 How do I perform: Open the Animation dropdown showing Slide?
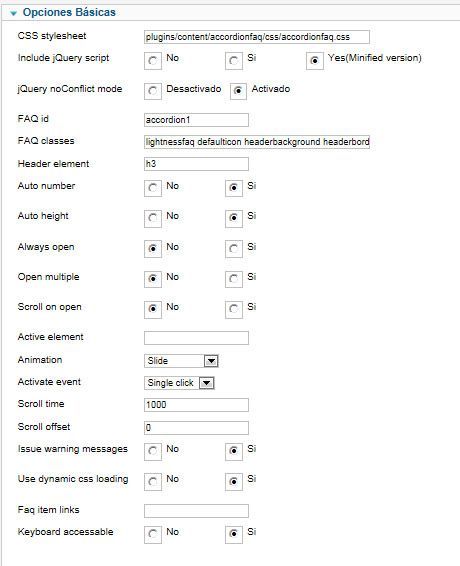point(181,361)
